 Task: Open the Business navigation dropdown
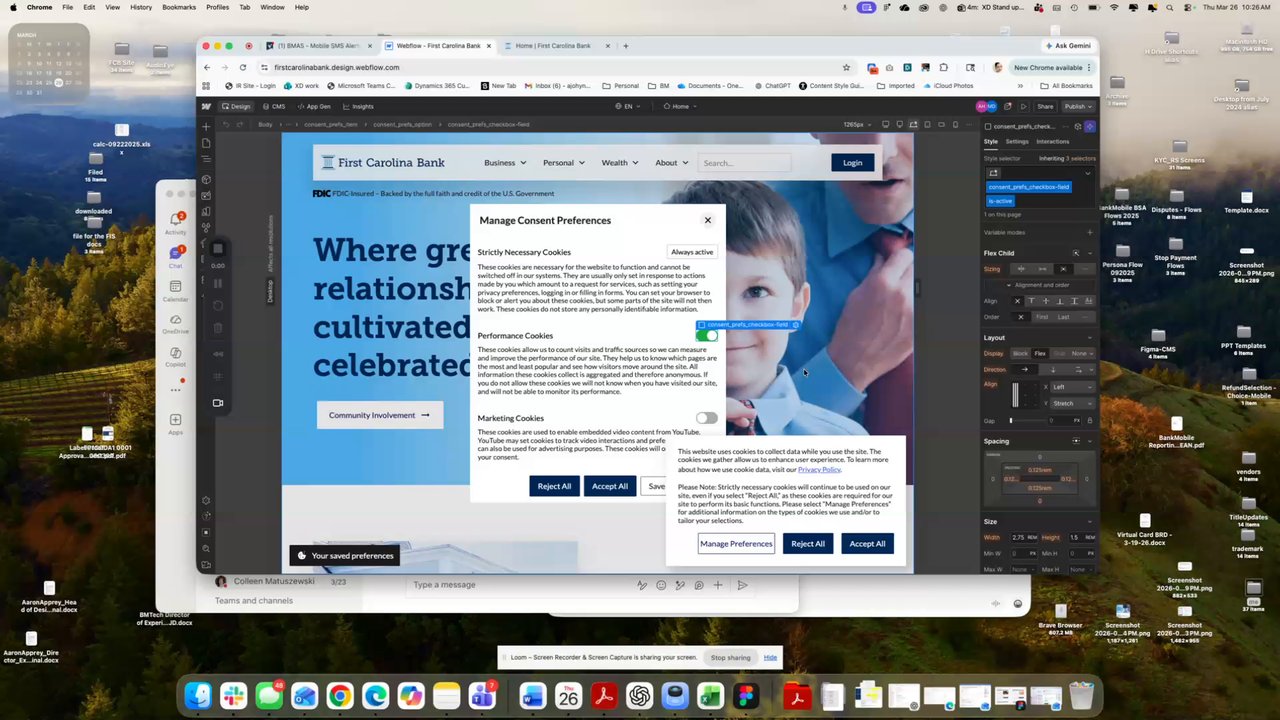505,163
